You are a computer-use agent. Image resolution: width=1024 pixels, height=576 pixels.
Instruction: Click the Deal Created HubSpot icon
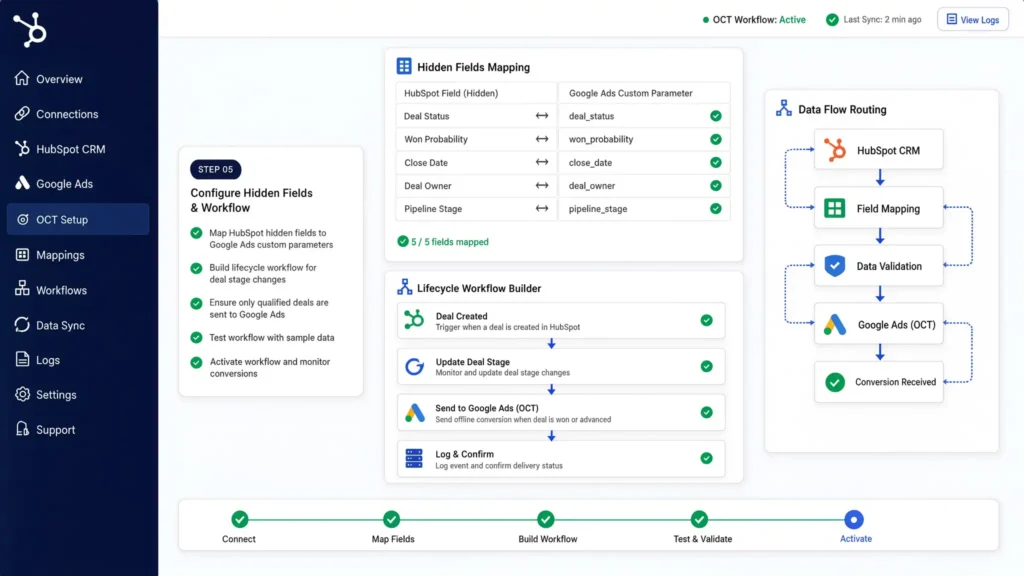tap(414, 320)
